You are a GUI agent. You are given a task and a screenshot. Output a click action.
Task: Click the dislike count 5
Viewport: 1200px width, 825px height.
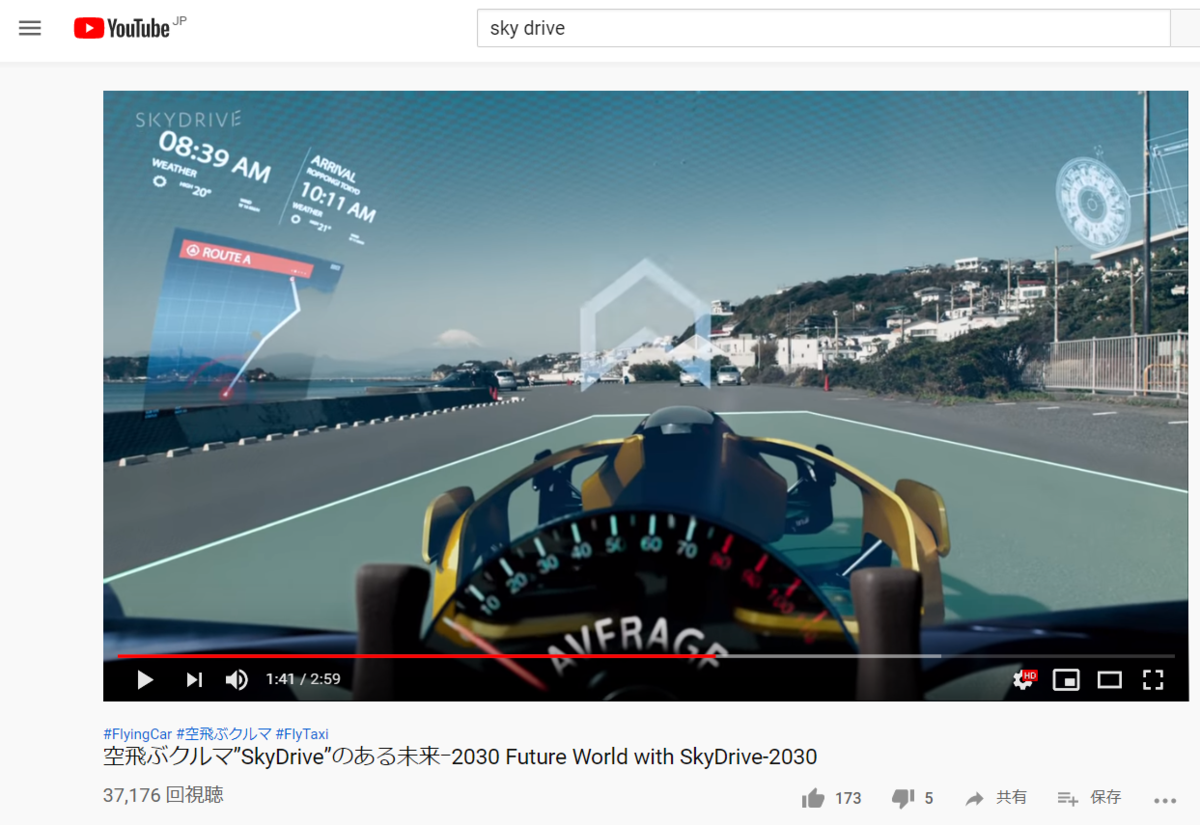pos(929,798)
